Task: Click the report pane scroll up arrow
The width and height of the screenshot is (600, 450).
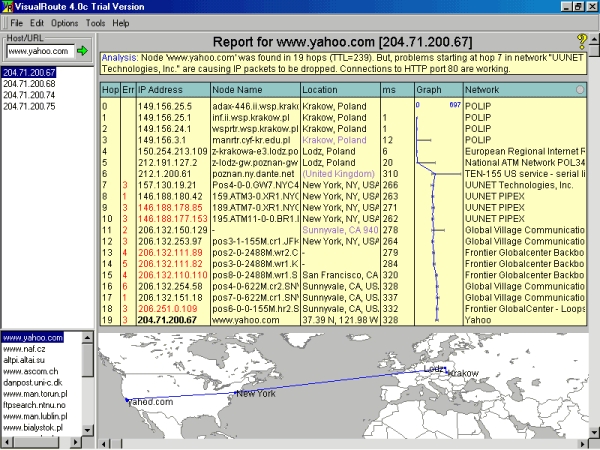Action: pyautogui.click(x=594, y=39)
